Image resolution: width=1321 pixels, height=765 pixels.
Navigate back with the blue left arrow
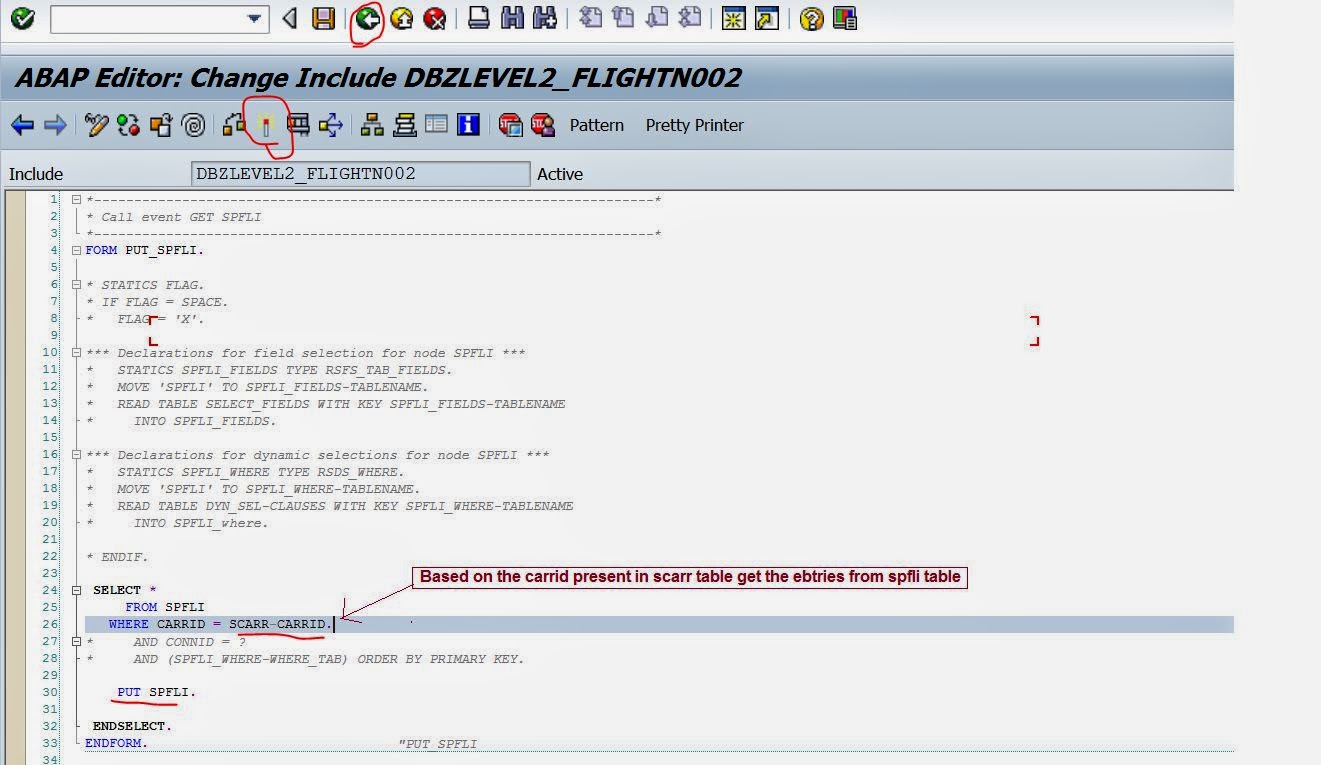pos(22,125)
